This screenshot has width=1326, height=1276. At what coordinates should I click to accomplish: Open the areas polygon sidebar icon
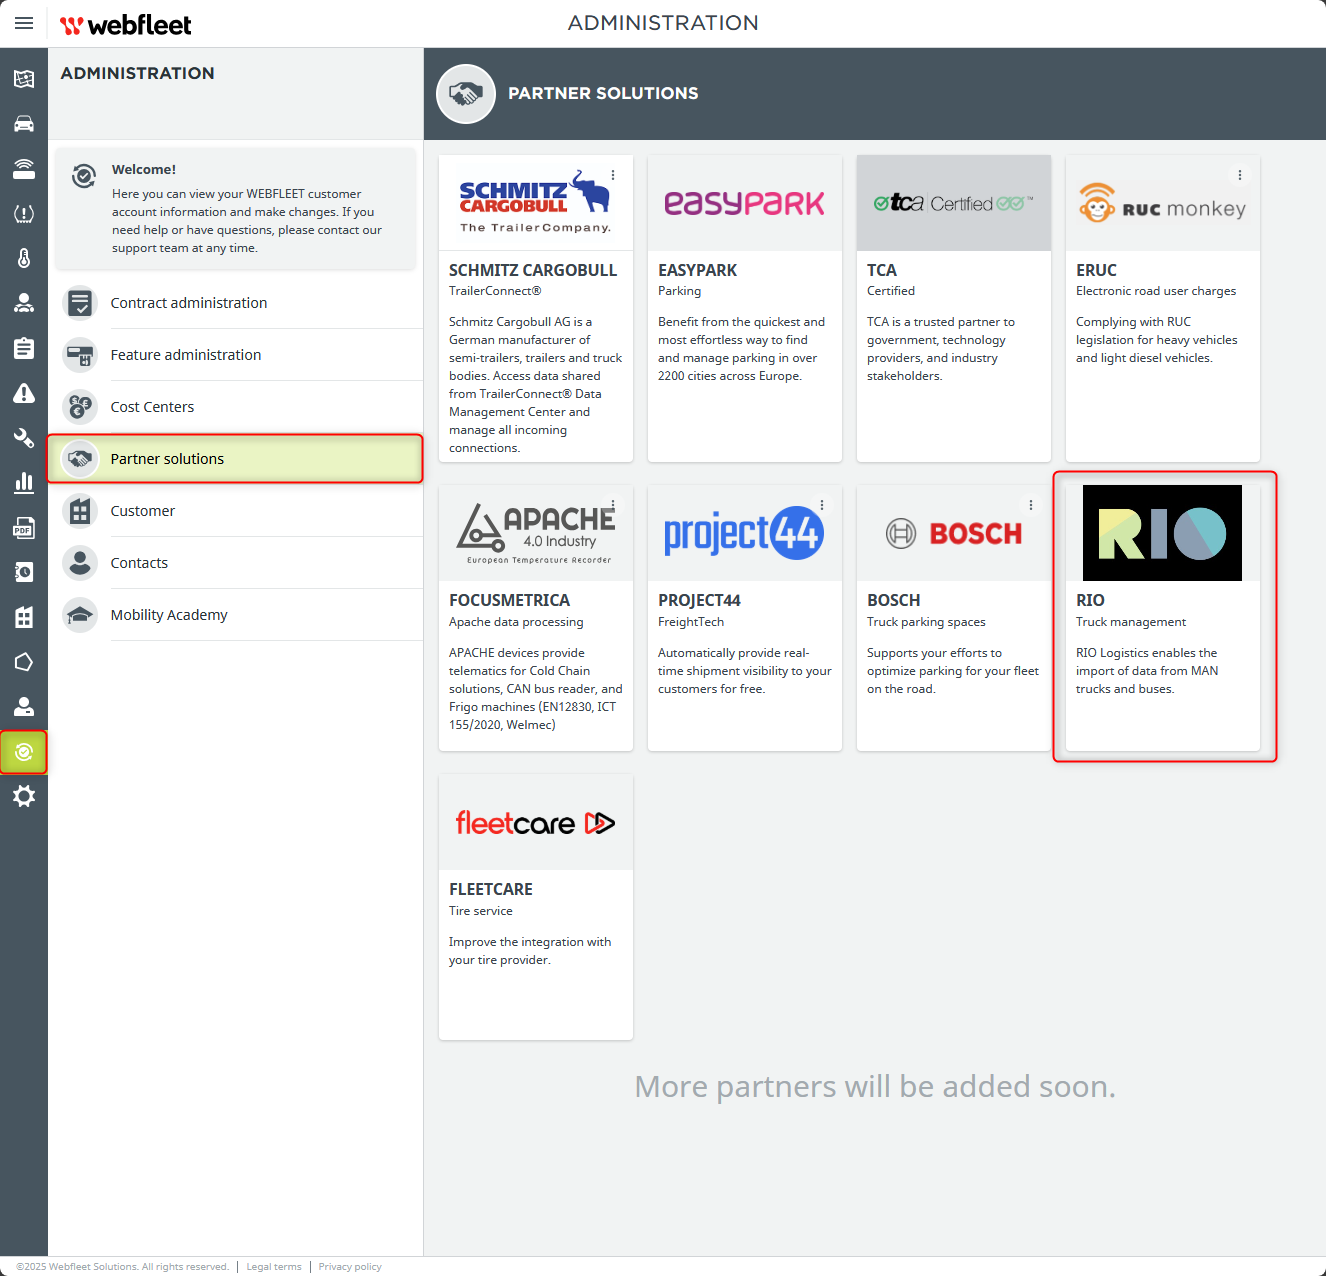coord(24,662)
